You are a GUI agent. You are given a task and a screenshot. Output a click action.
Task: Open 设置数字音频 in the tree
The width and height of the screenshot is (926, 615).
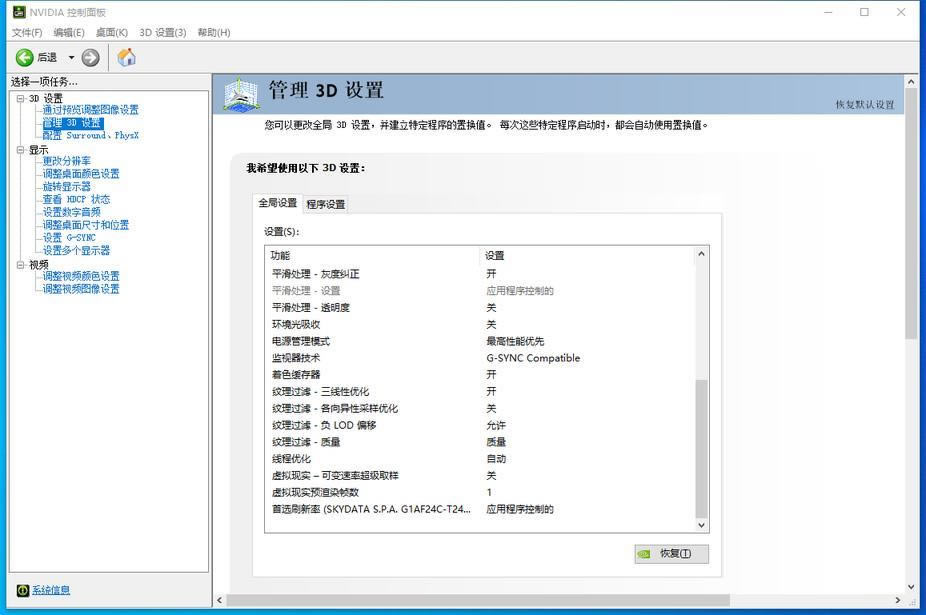tap(71, 212)
